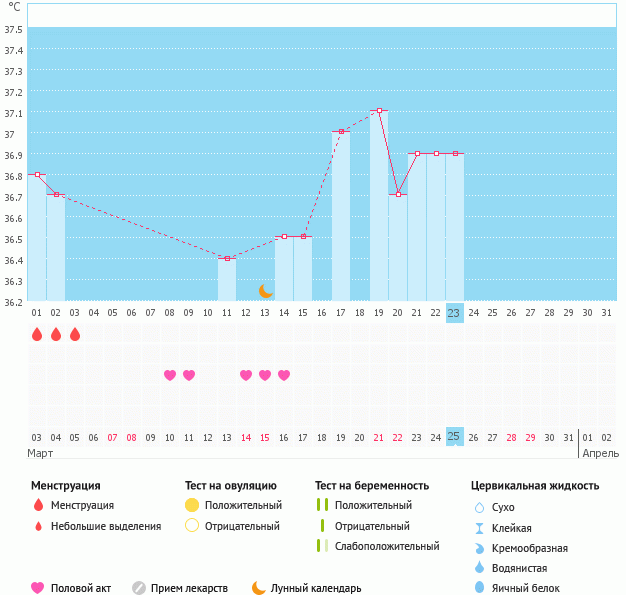Click the 37.1 temperature point on day 19
626x595 pixels.
(379, 111)
